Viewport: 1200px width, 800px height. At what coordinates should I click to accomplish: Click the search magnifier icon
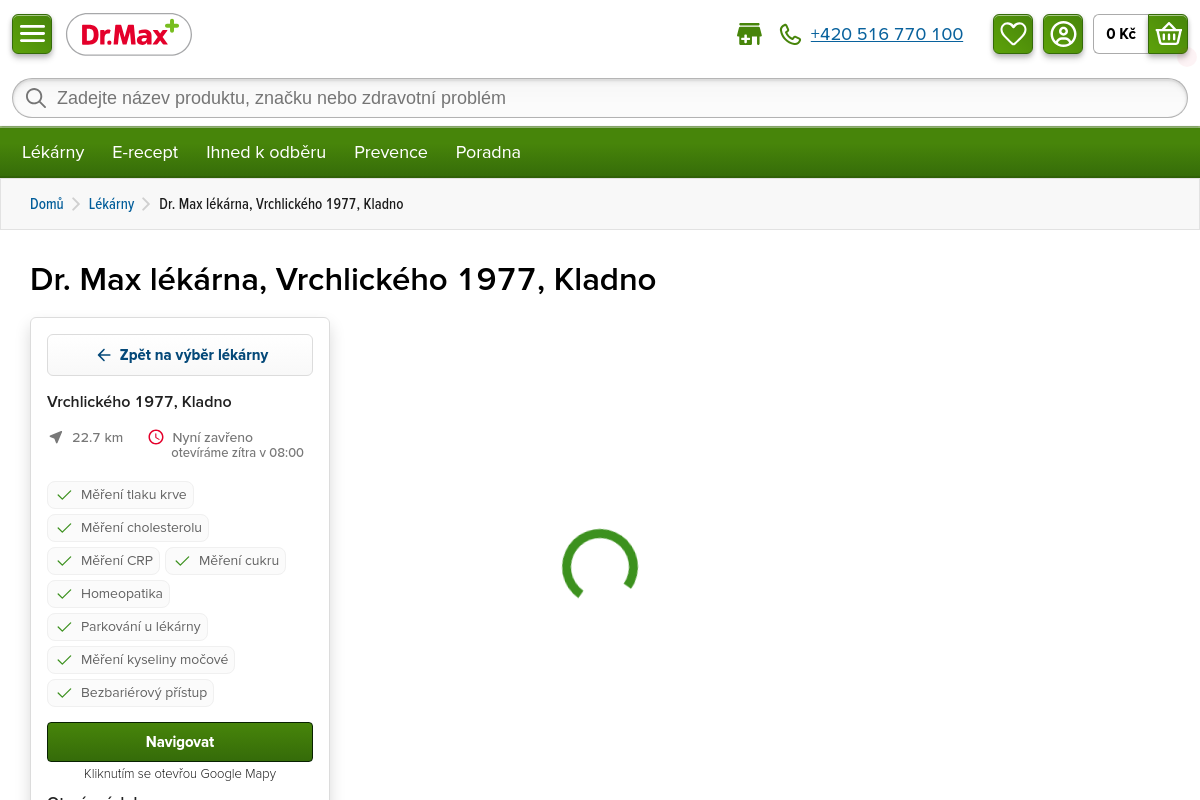36,98
